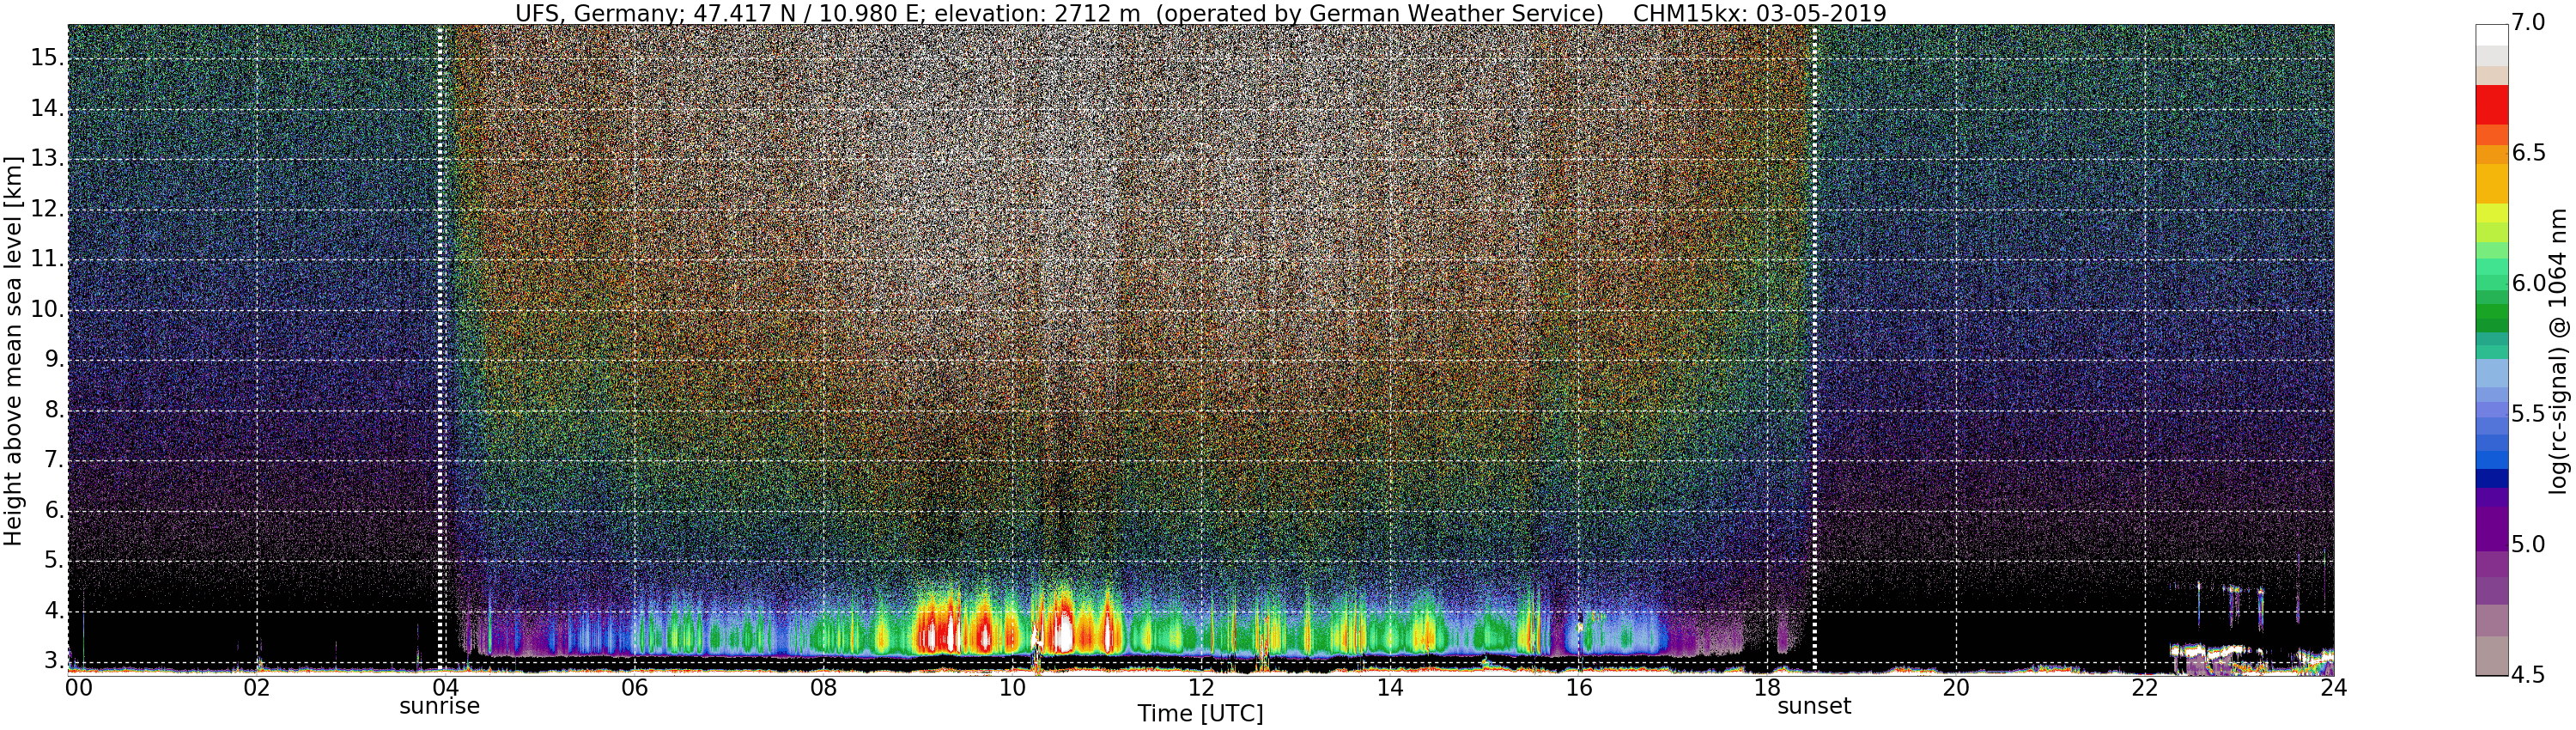Click the time-axis tick label "18"
Image resolution: width=2576 pixels, height=730 pixels.
click(1767, 687)
